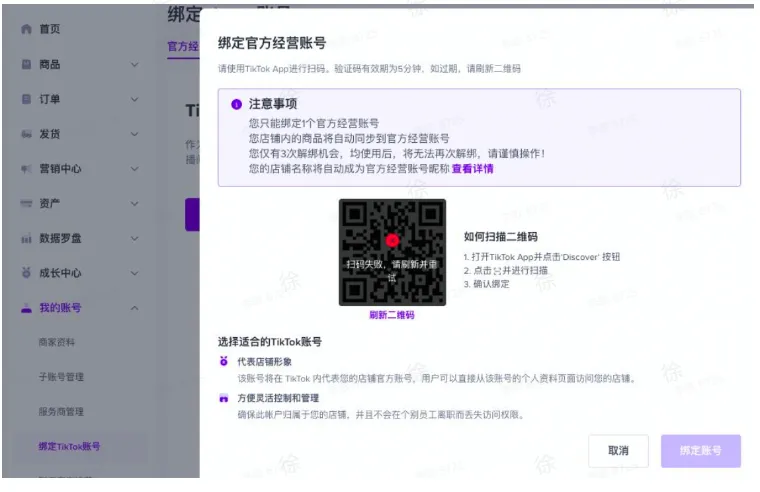The width and height of the screenshot is (760, 492).
Task: Click the 扫码失败 error message text
Action: pos(392,270)
